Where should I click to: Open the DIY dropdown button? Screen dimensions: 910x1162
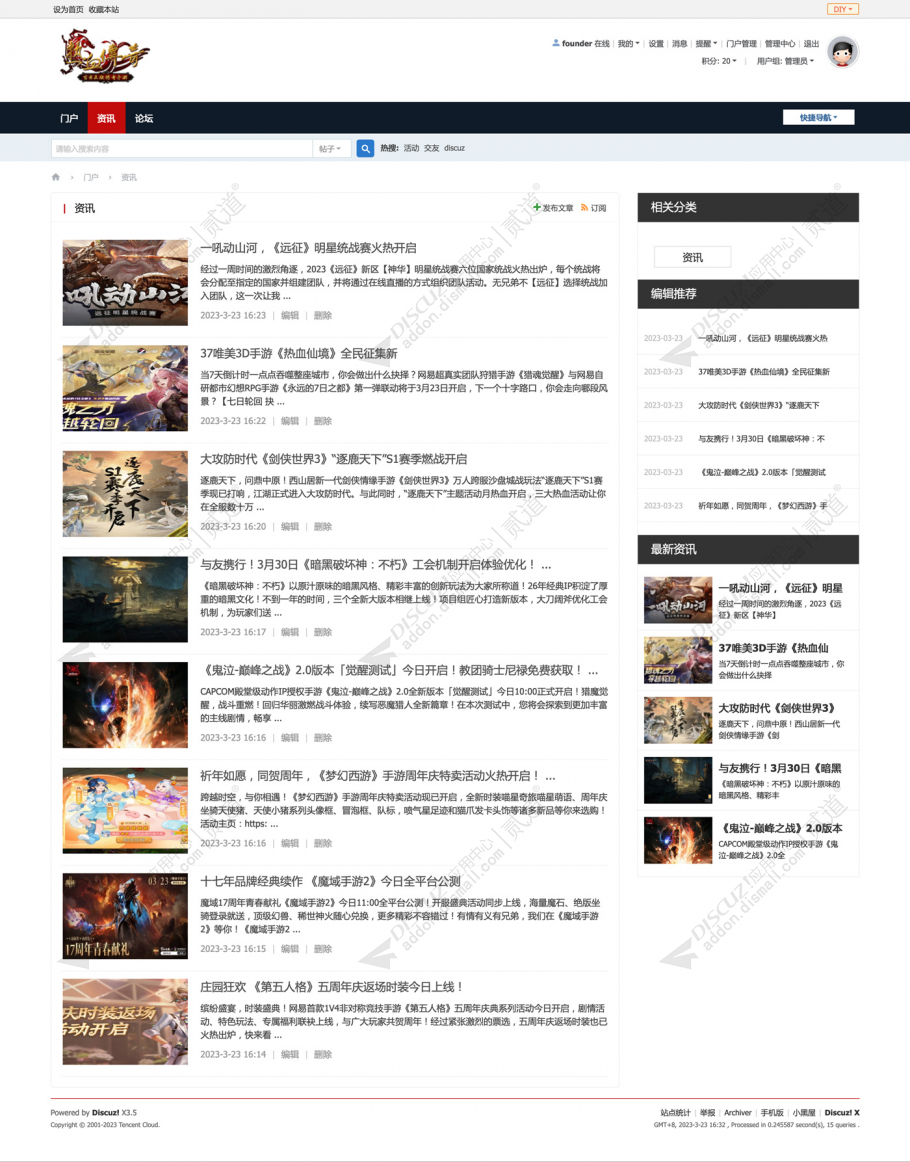(x=843, y=9)
